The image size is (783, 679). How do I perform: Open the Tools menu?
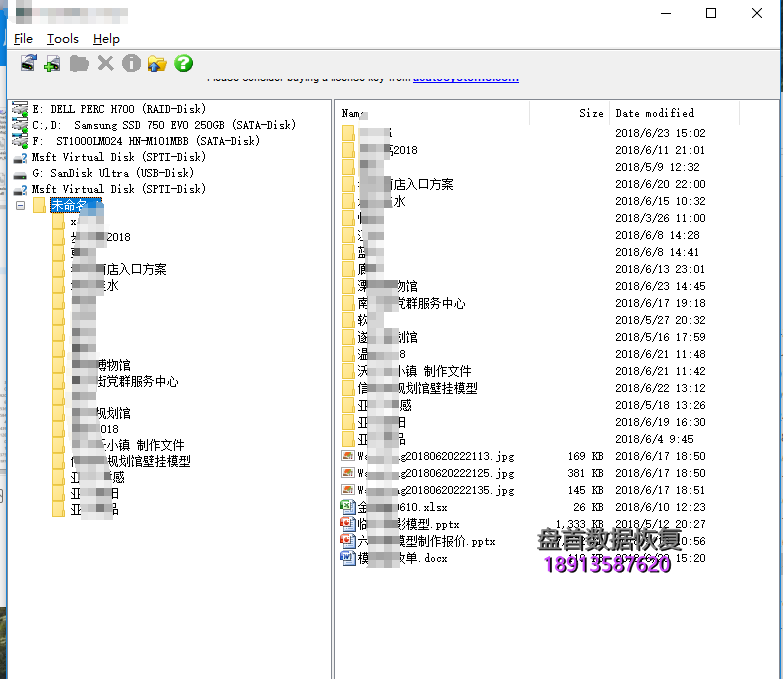62,38
